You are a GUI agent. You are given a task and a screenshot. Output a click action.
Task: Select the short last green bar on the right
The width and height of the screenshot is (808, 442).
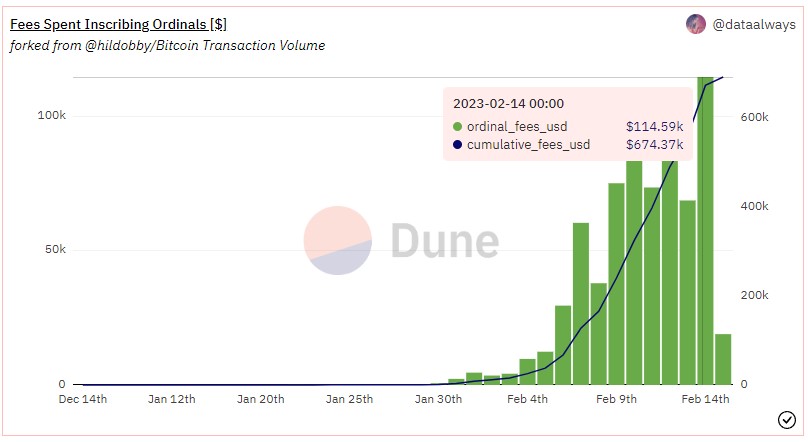(x=723, y=359)
